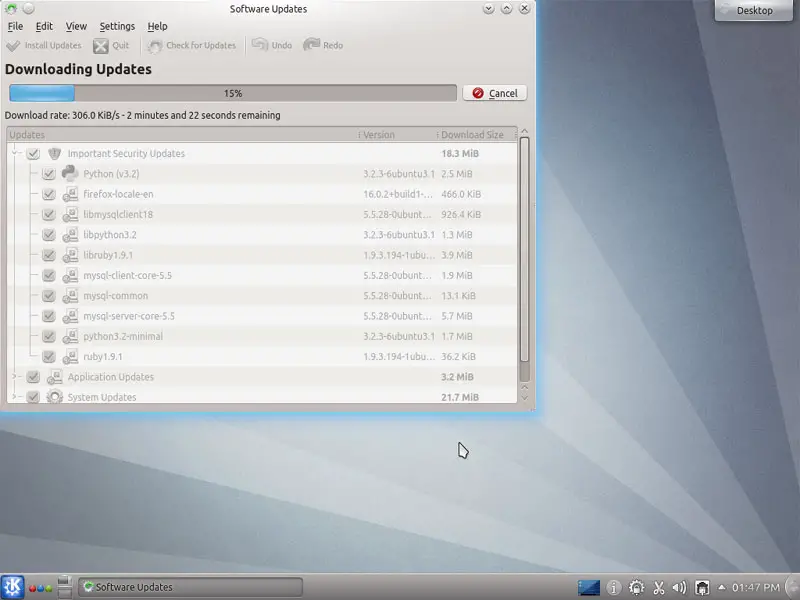Open the KDE application launcher

coord(12,587)
